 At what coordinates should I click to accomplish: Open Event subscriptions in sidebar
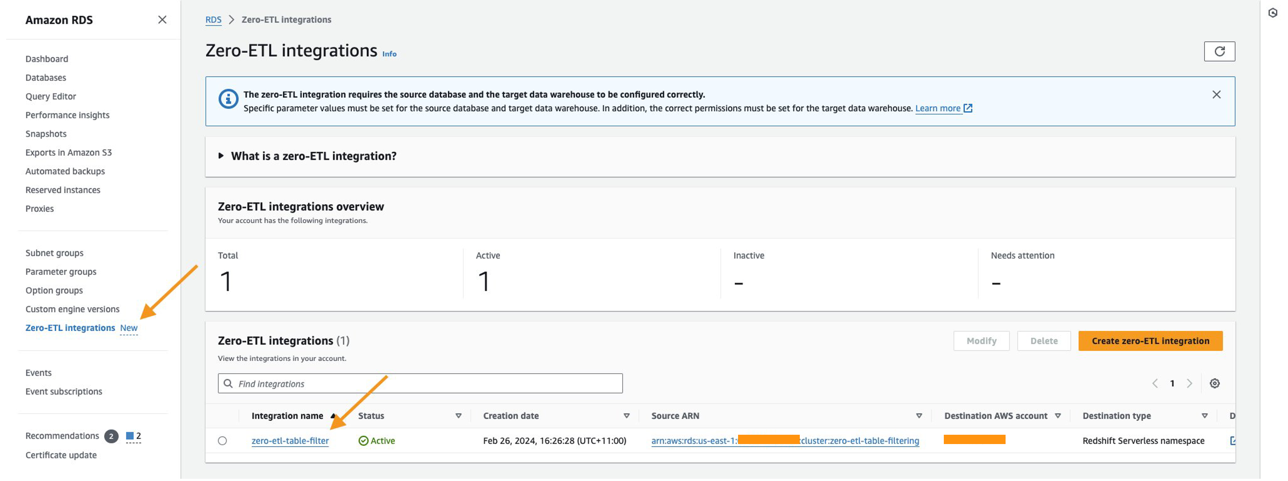[x=64, y=392]
